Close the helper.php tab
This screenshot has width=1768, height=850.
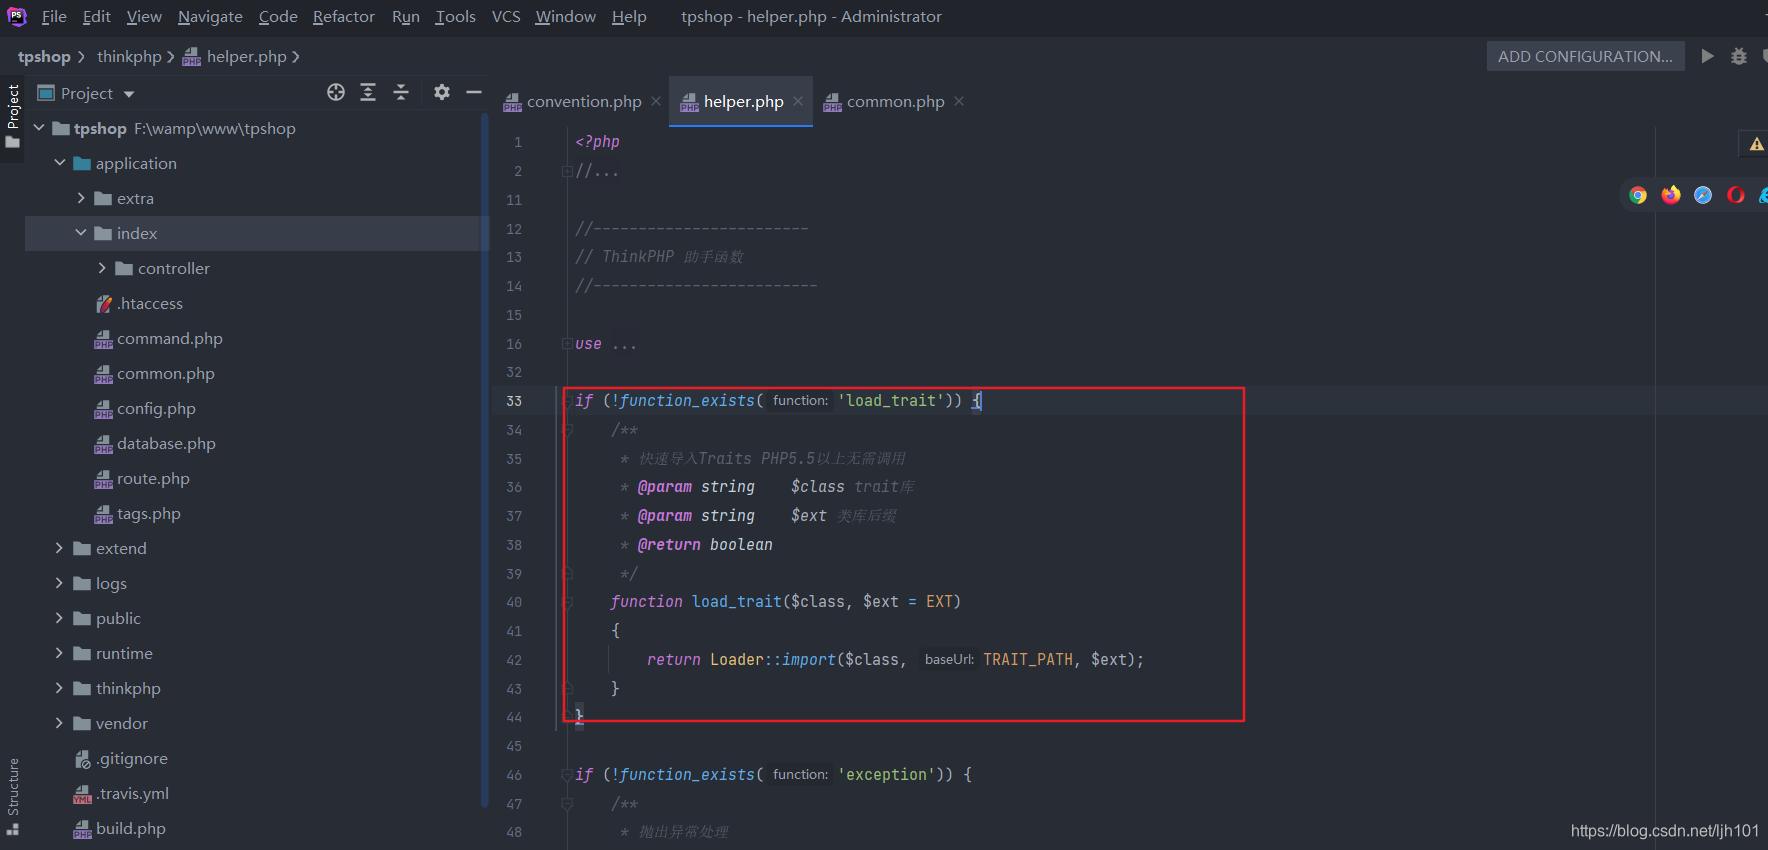pyautogui.click(x=798, y=101)
